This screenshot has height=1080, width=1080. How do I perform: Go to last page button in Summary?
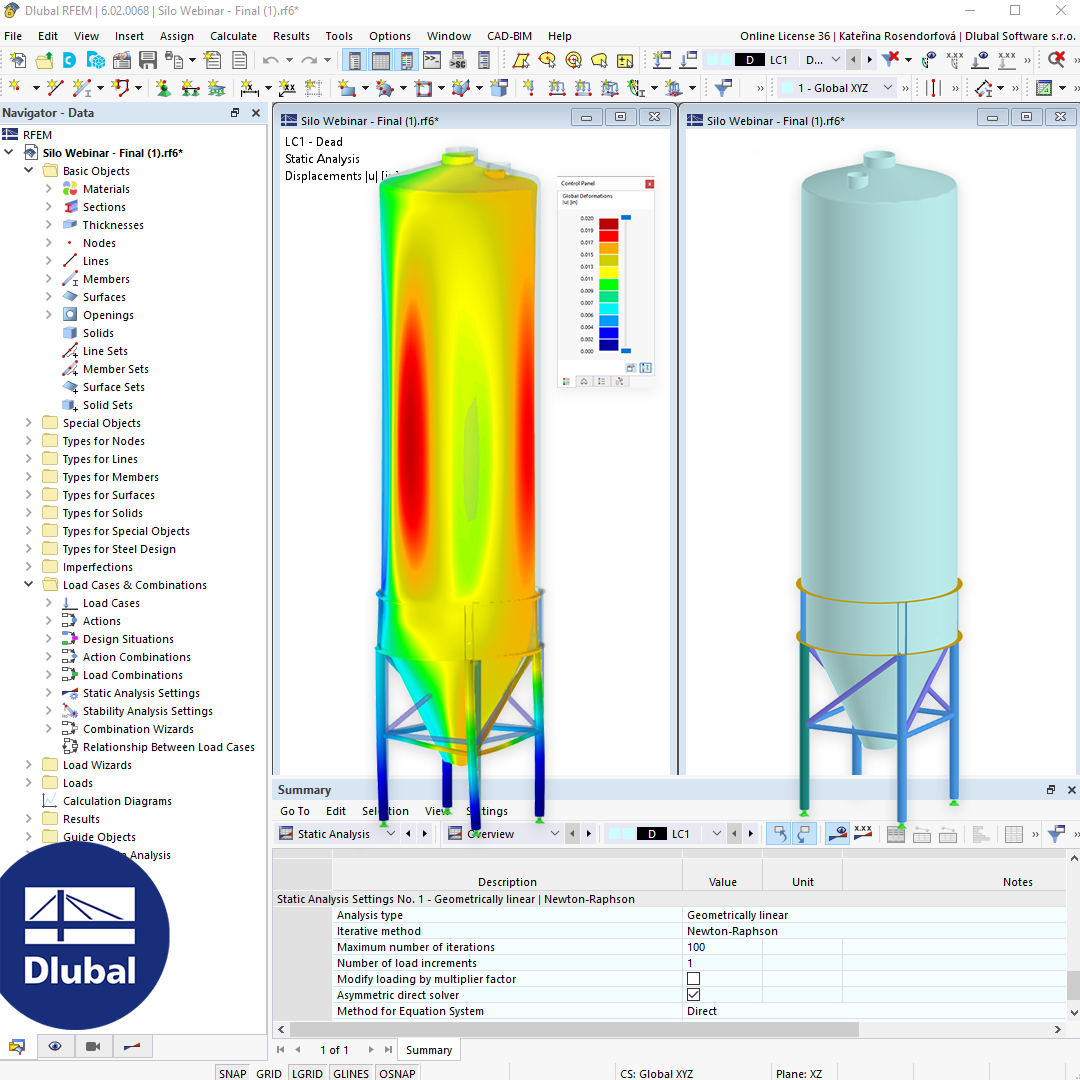tap(388, 1050)
